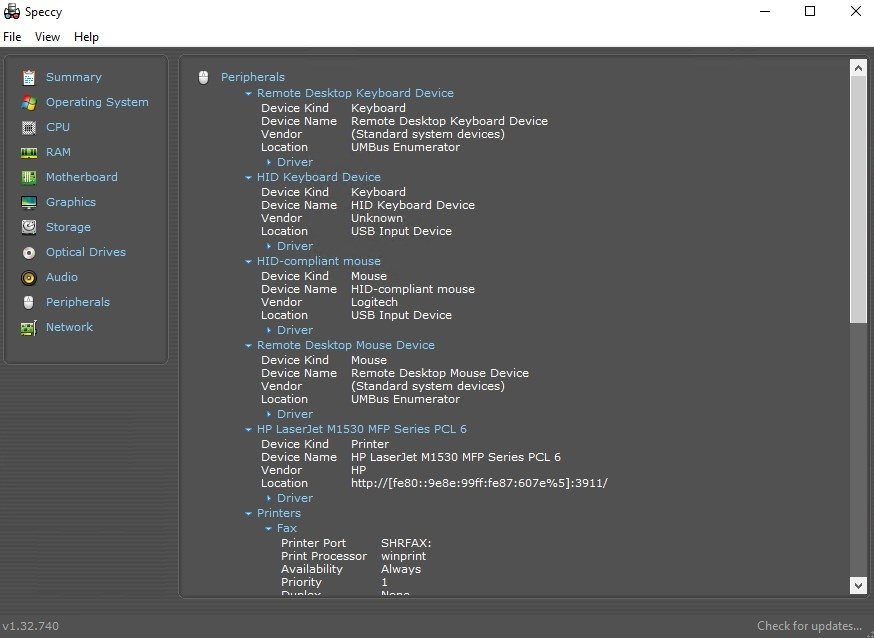
Task: Click Check for updates link
Action: [809, 626]
